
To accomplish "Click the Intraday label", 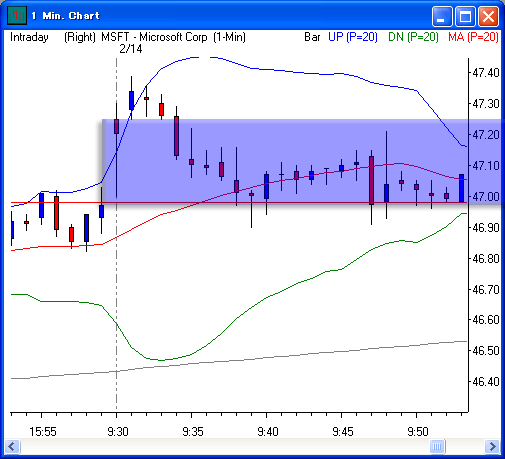I will 29,37.
